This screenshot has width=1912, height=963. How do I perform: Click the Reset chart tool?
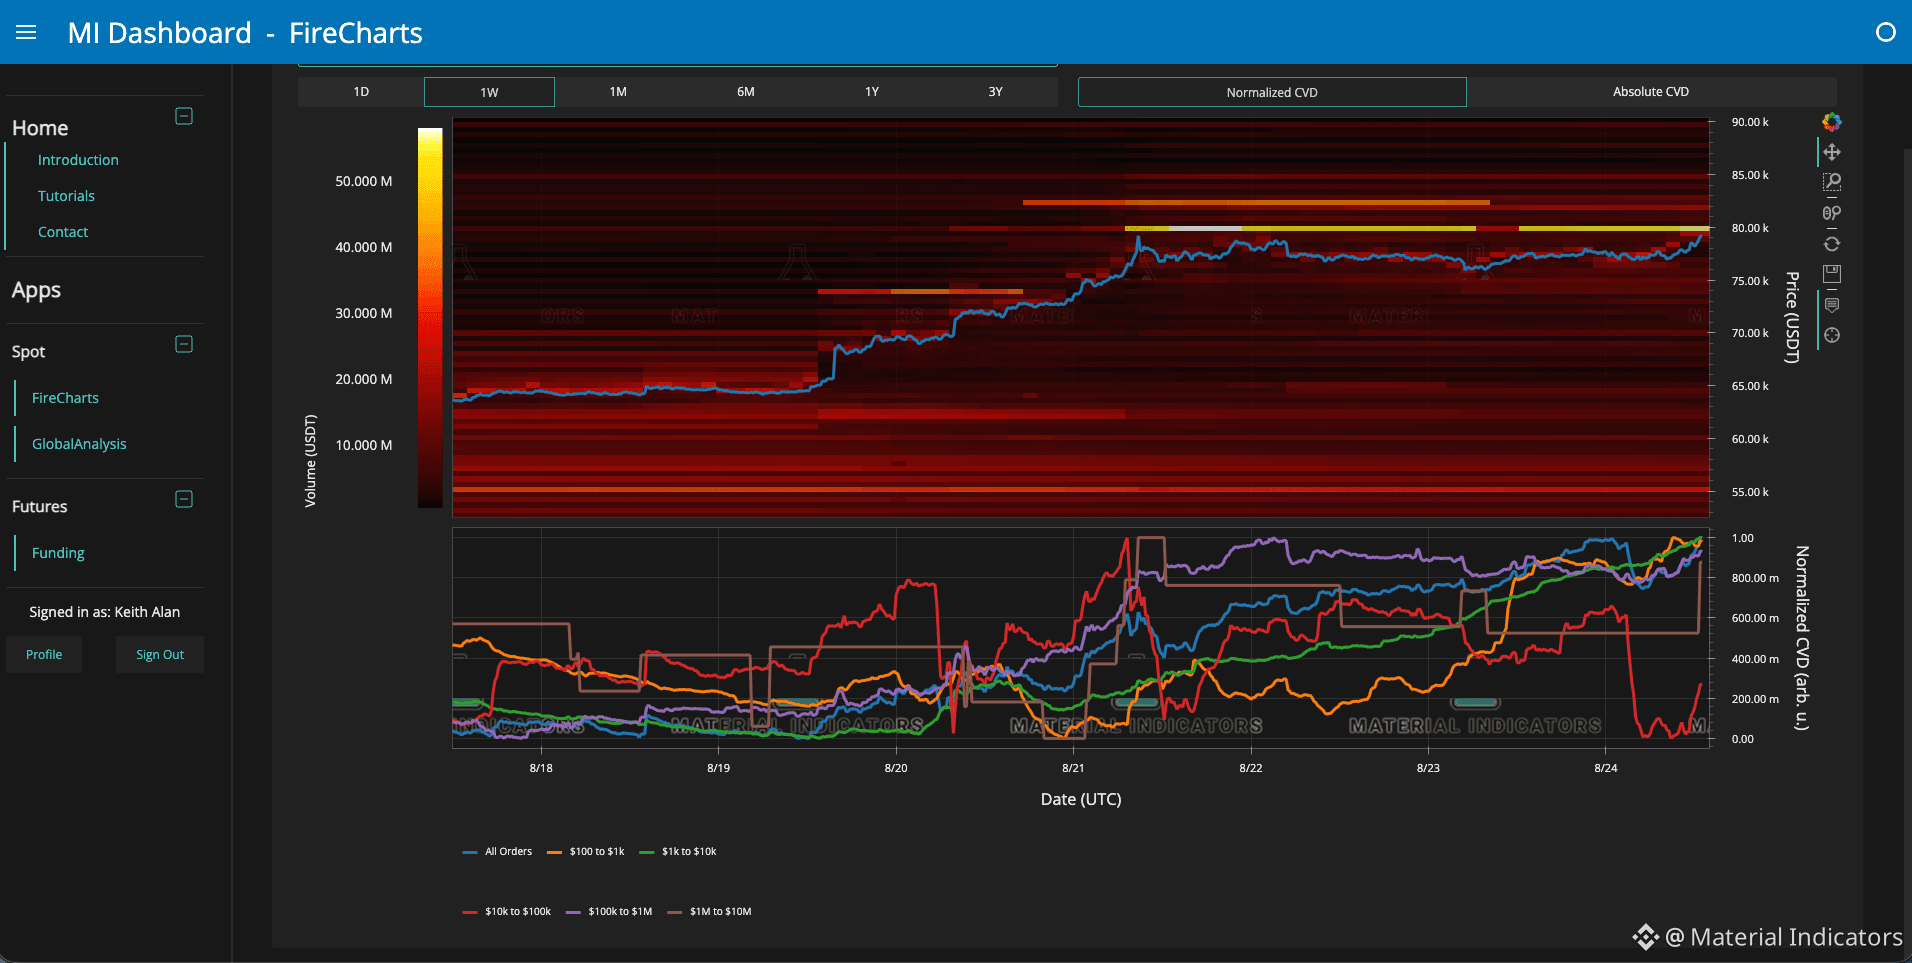1831,244
